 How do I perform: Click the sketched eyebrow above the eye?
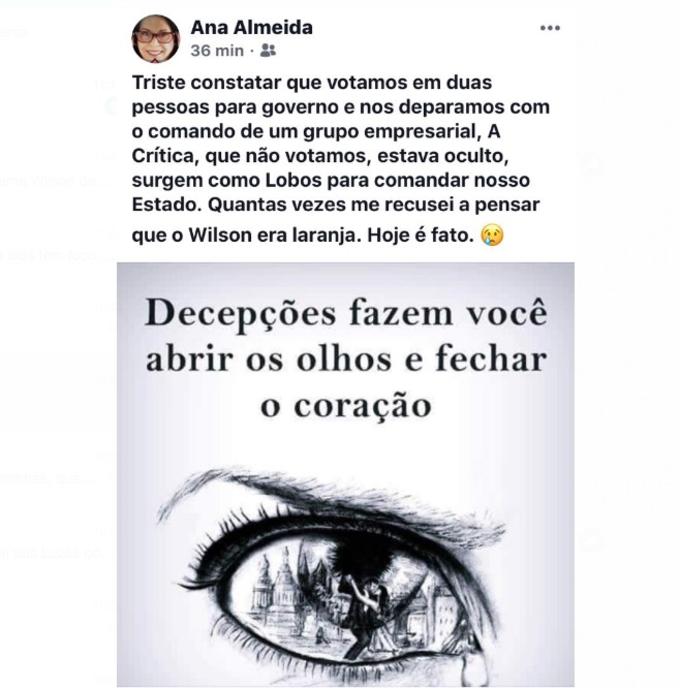[331, 502]
